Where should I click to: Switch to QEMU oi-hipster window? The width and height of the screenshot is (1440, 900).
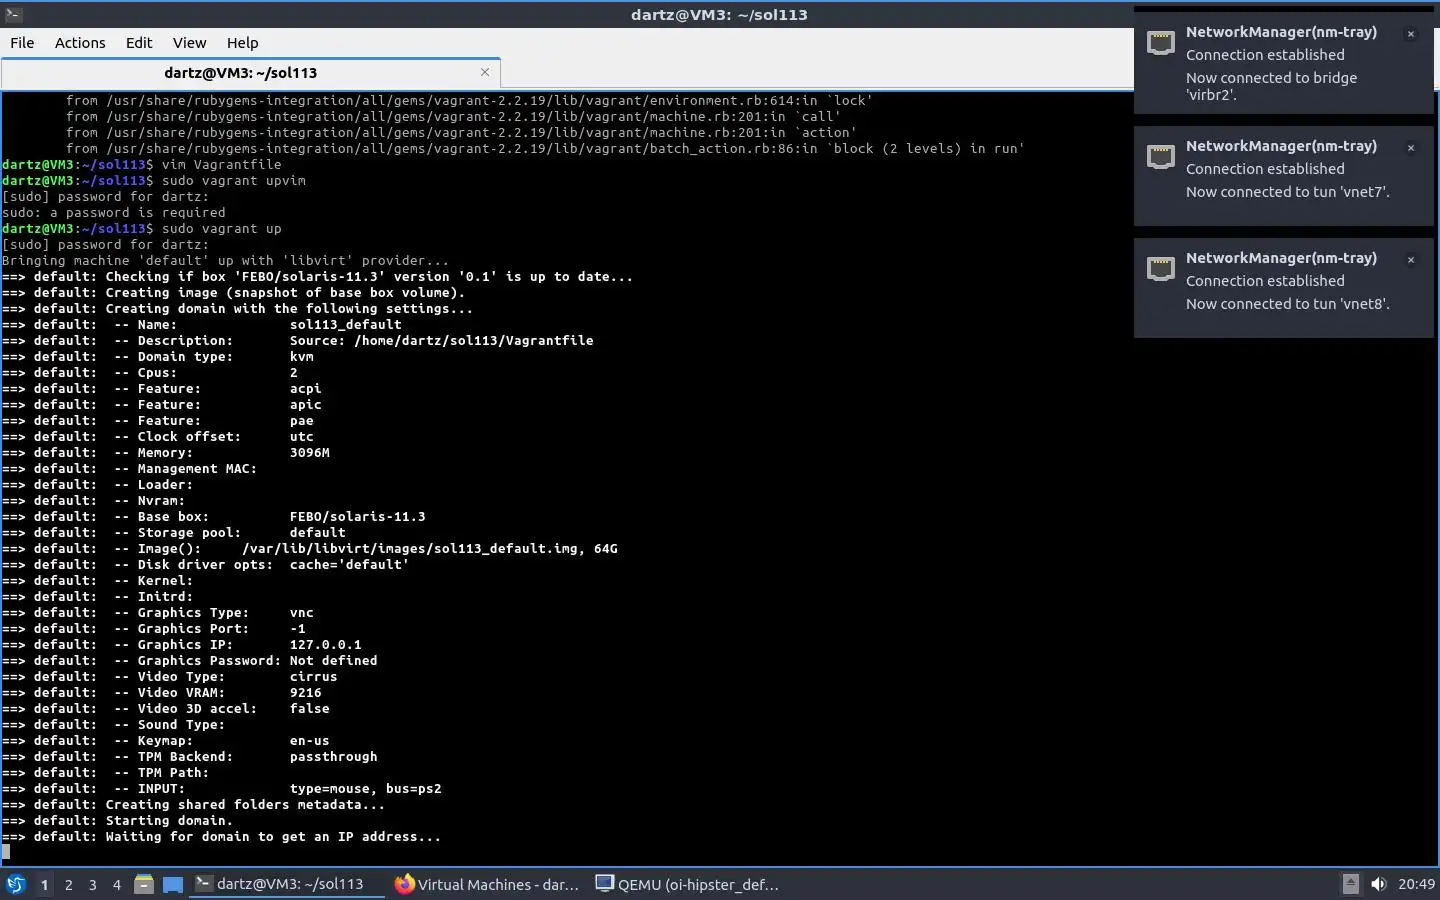(688, 884)
